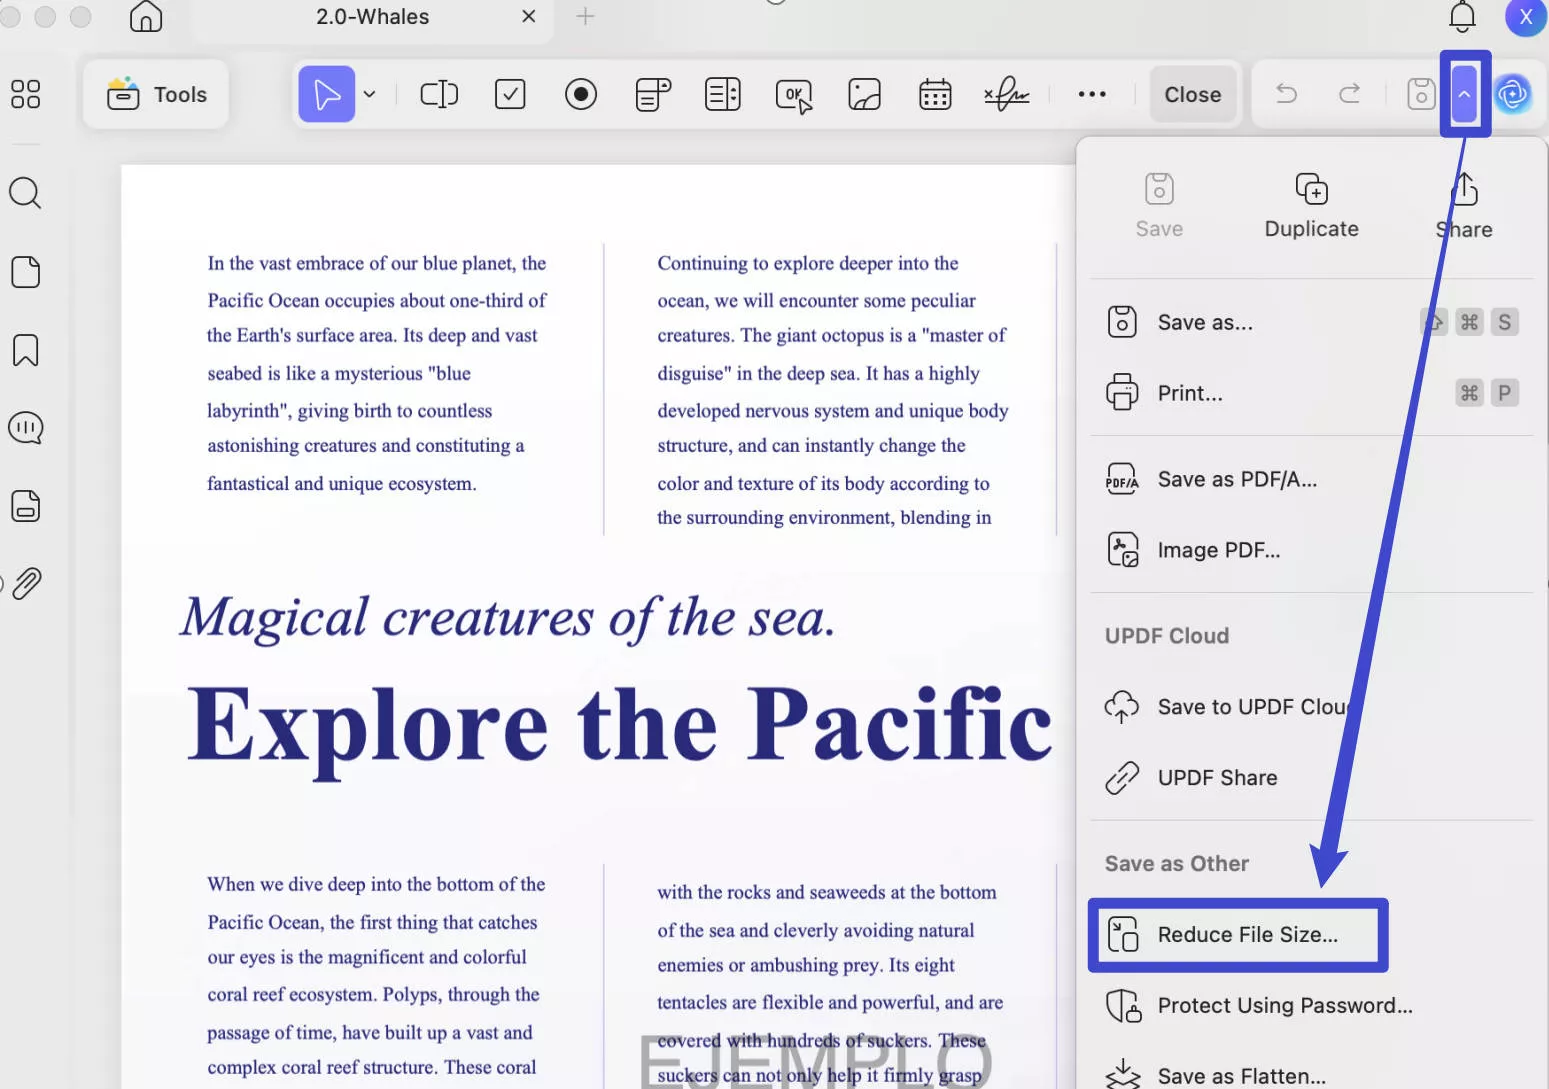Open the more tools ellipsis menu
The image size is (1549, 1089).
1092,95
